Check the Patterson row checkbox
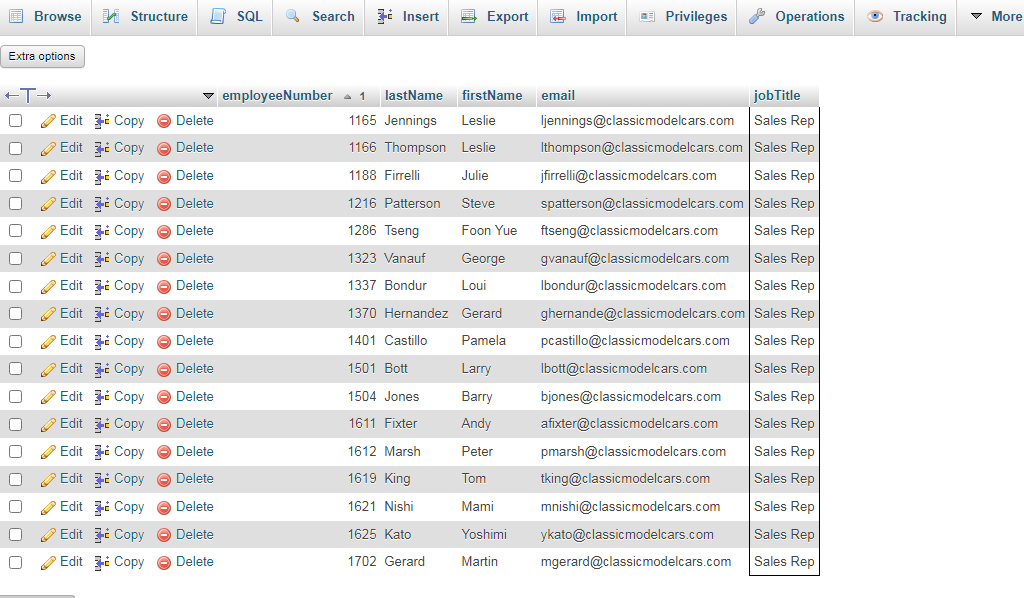Viewport: 1024px width, 598px height. pyautogui.click(x=16, y=204)
